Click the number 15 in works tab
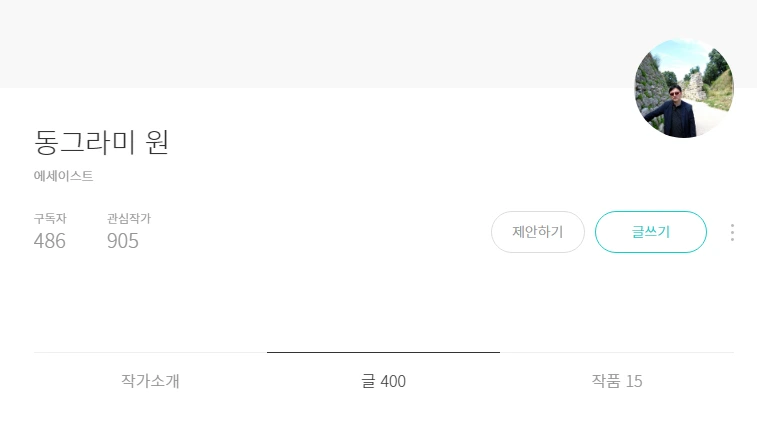757x424 pixels. [x=633, y=381]
